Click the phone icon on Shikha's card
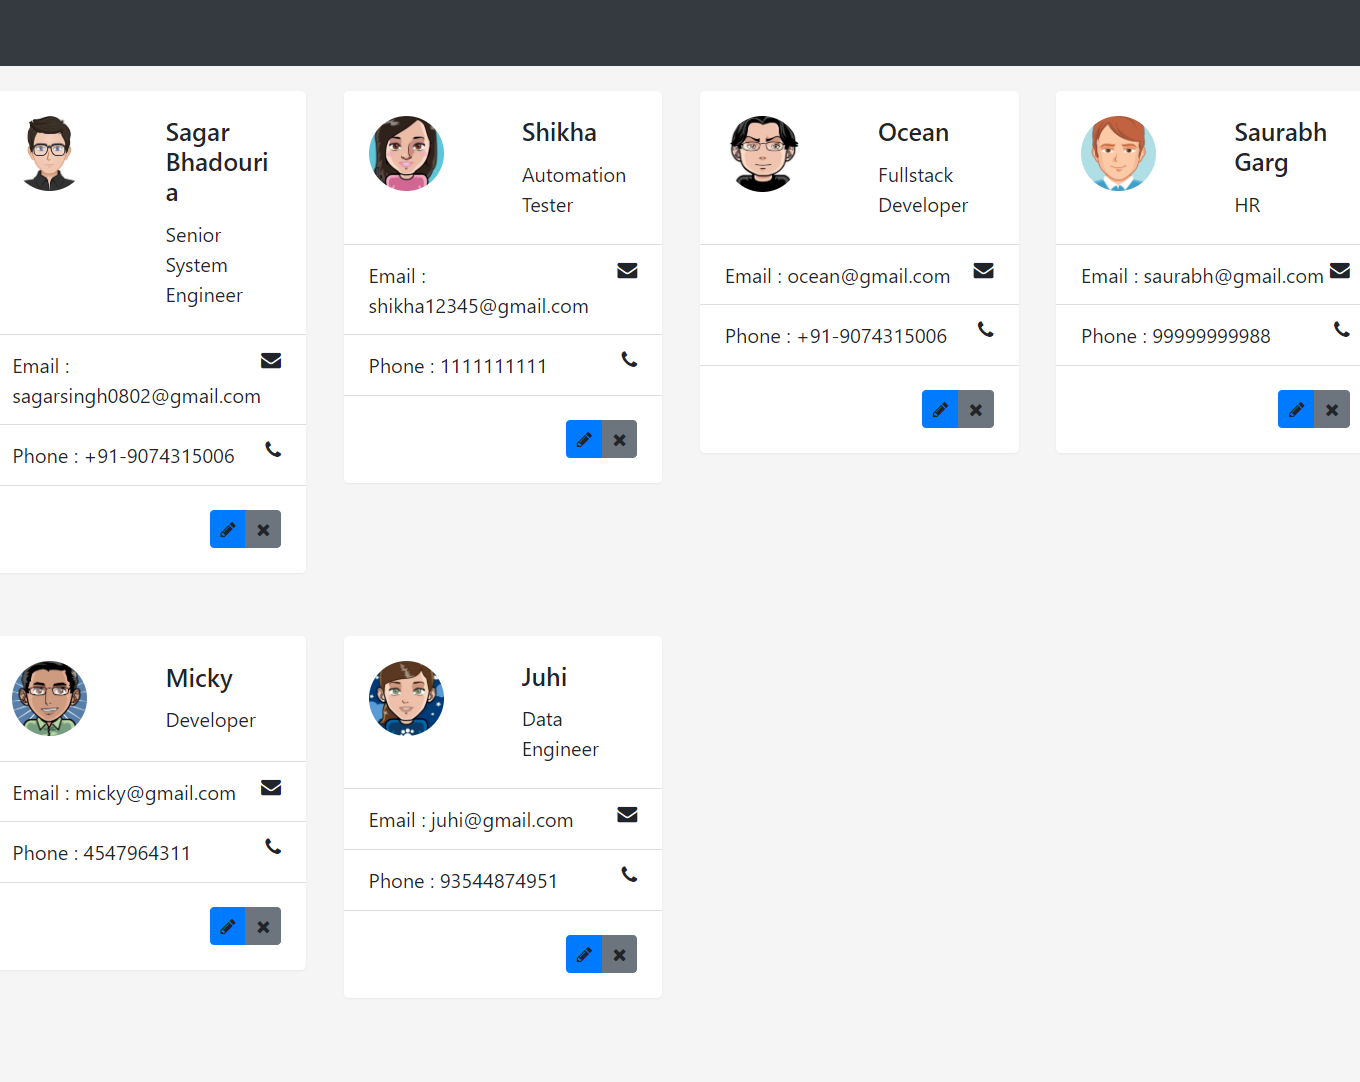Image resolution: width=1360 pixels, height=1082 pixels. tap(629, 360)
